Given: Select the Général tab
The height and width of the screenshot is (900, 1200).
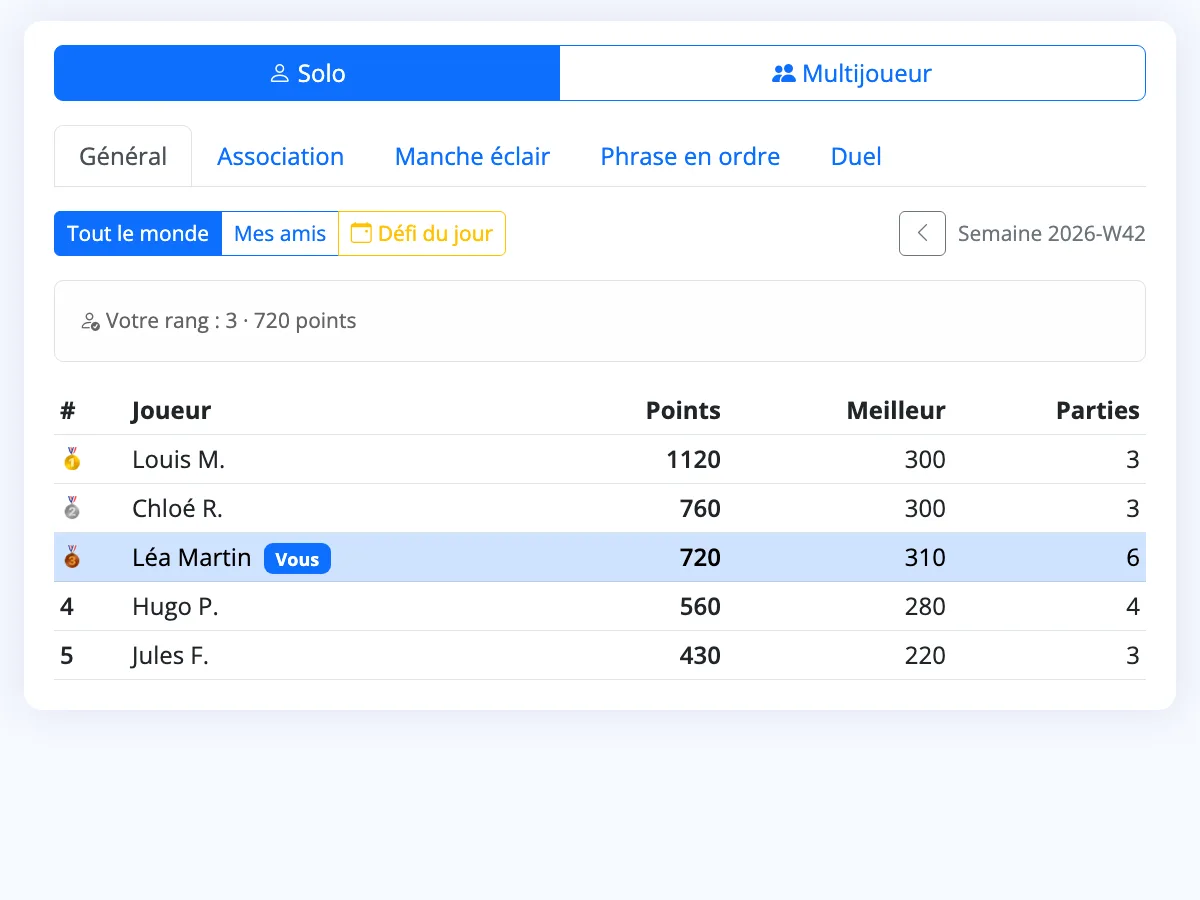Looking at the screenshot, I should 123,157.
